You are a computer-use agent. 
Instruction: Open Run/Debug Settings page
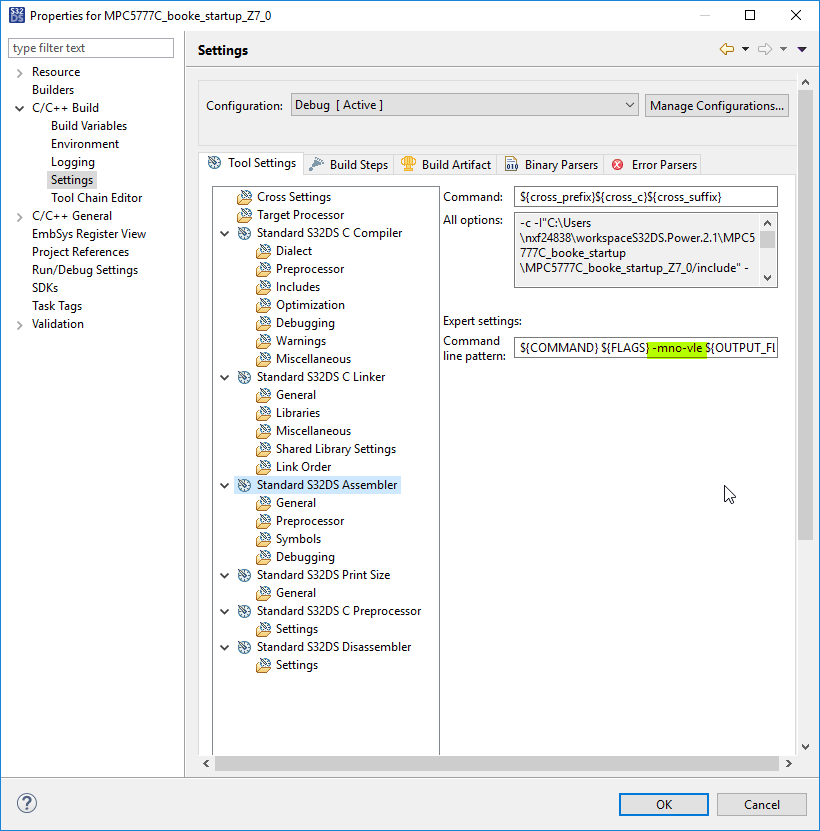[x=85, y=270]
